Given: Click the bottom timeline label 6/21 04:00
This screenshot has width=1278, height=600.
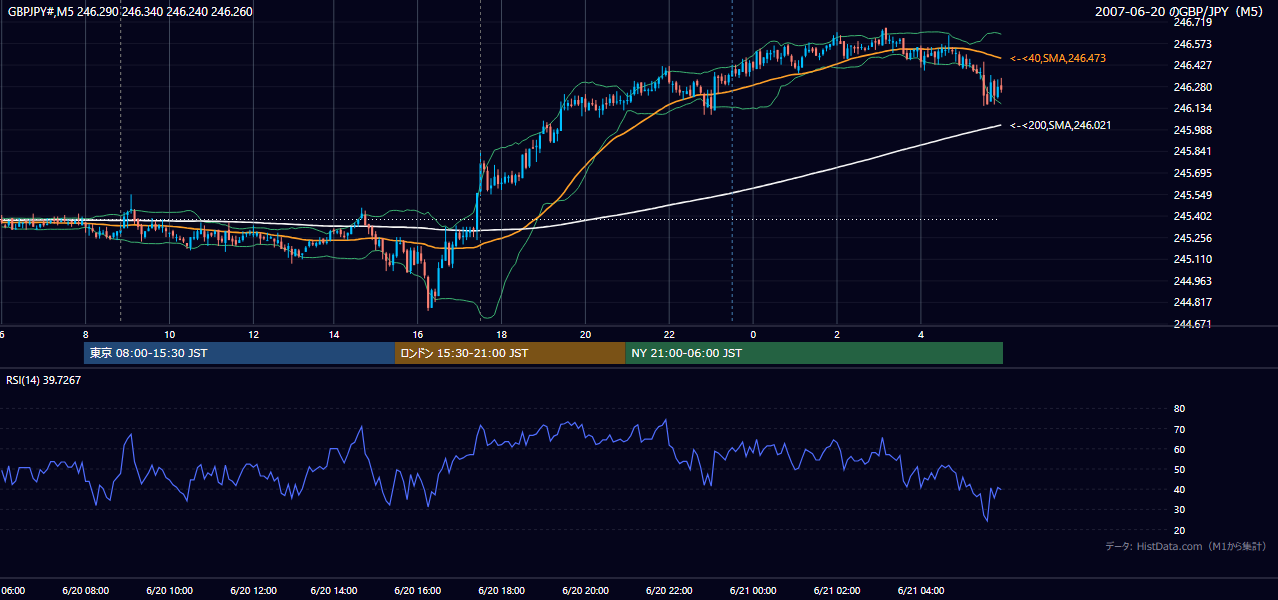Looking at the screenshot, I should pos(921,590).
